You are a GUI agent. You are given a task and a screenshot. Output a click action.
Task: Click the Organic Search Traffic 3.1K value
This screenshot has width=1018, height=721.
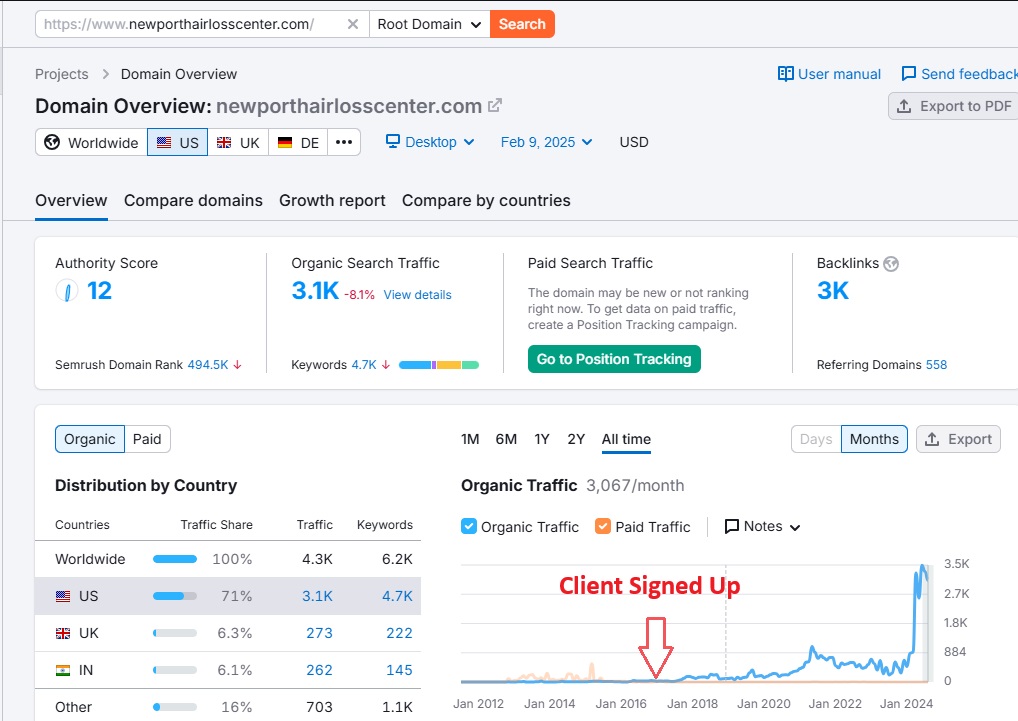pyautogui.click(x=315, y=291)
